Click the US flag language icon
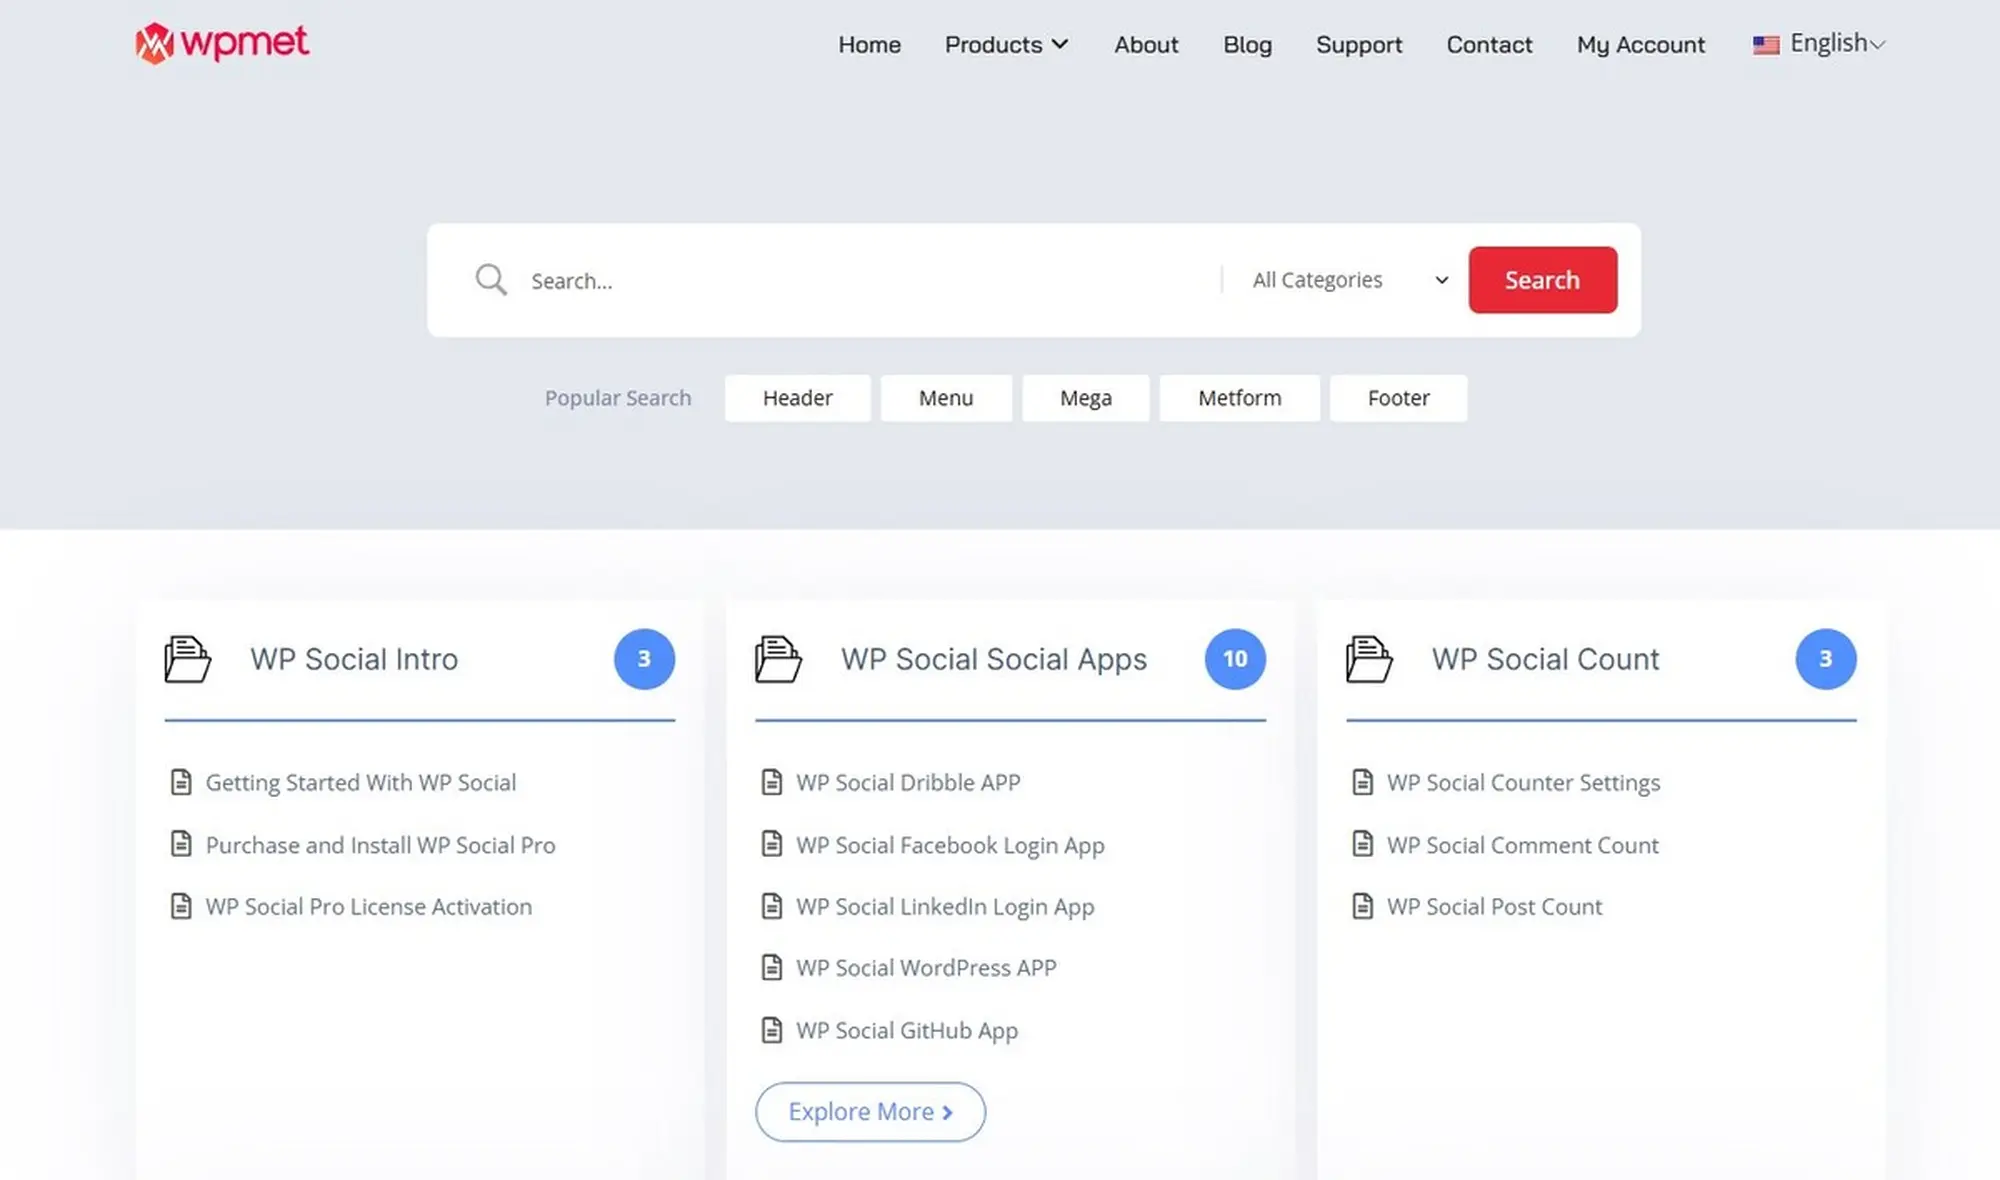2000x1180 pixels. click(x=1766, y=45)
